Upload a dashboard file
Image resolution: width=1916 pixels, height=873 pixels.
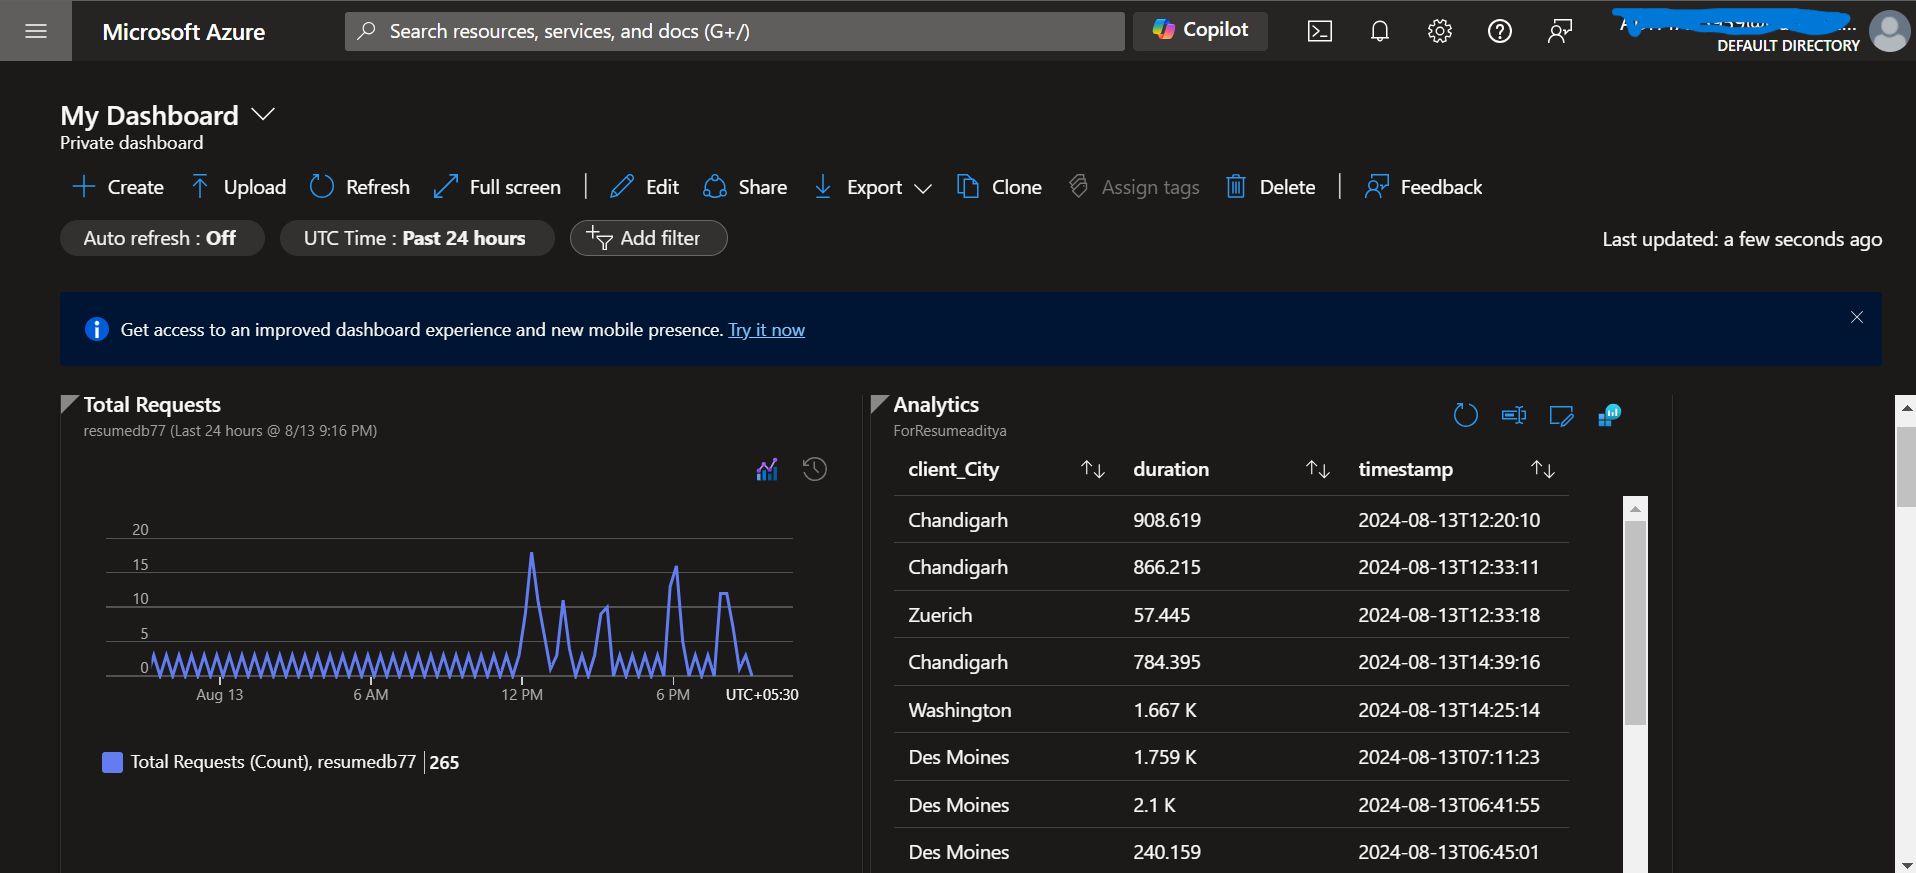238,187
